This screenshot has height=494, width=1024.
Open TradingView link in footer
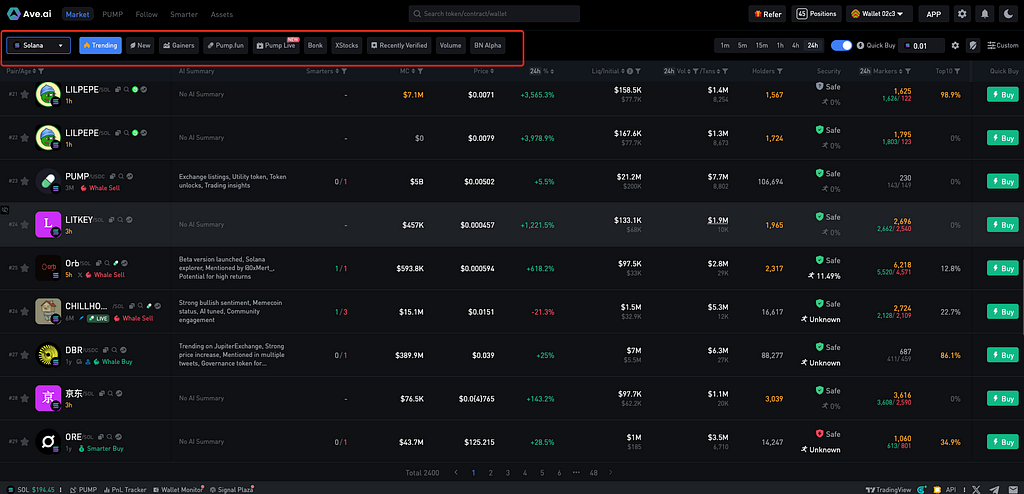(x=889, y=489)
